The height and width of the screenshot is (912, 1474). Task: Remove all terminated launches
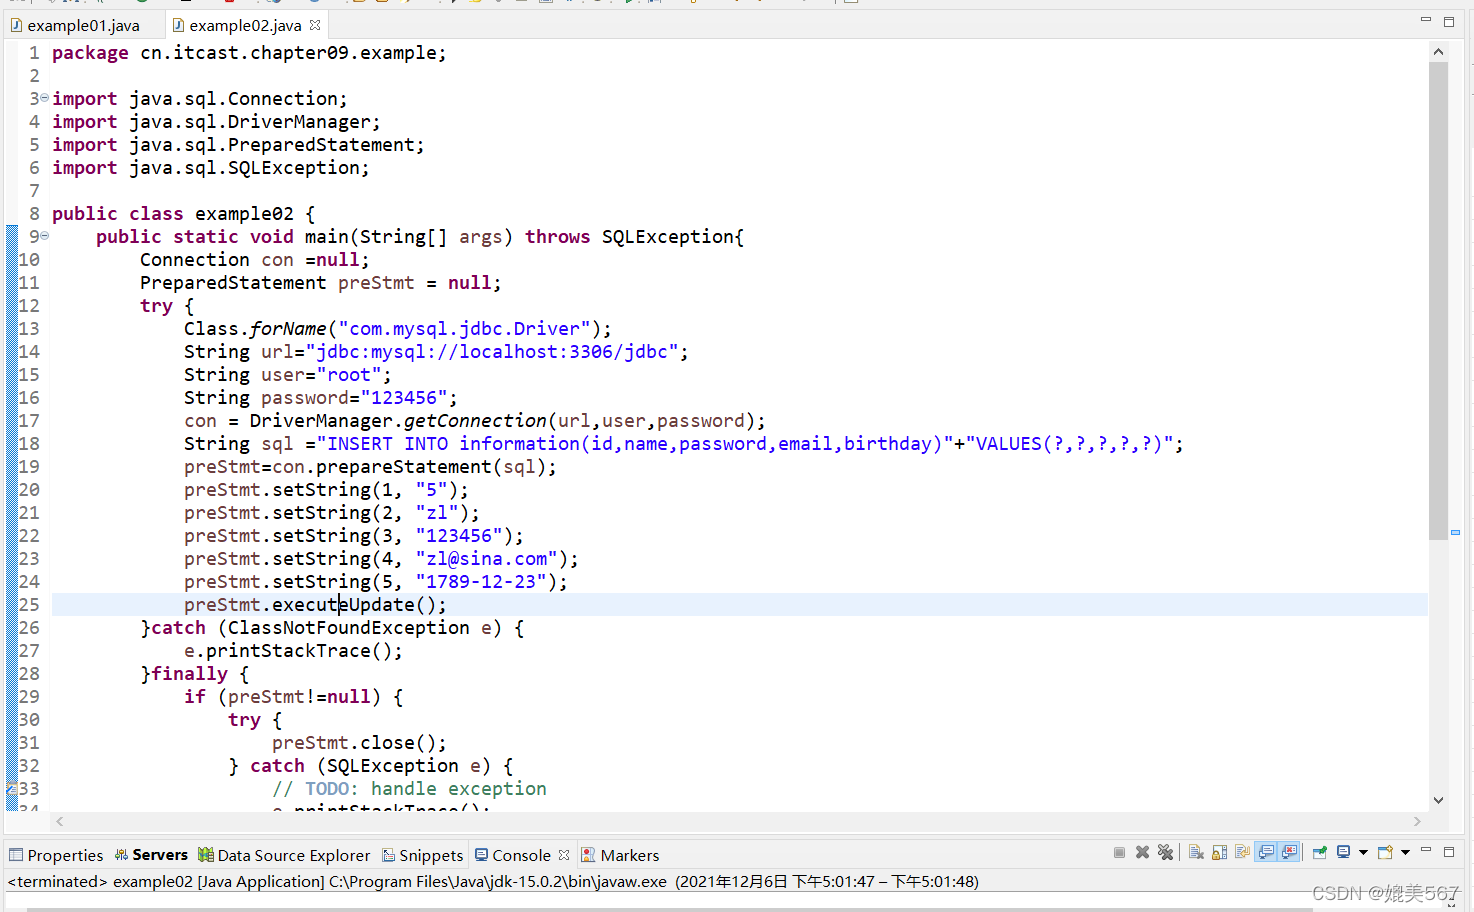(x=1165, y=851)
